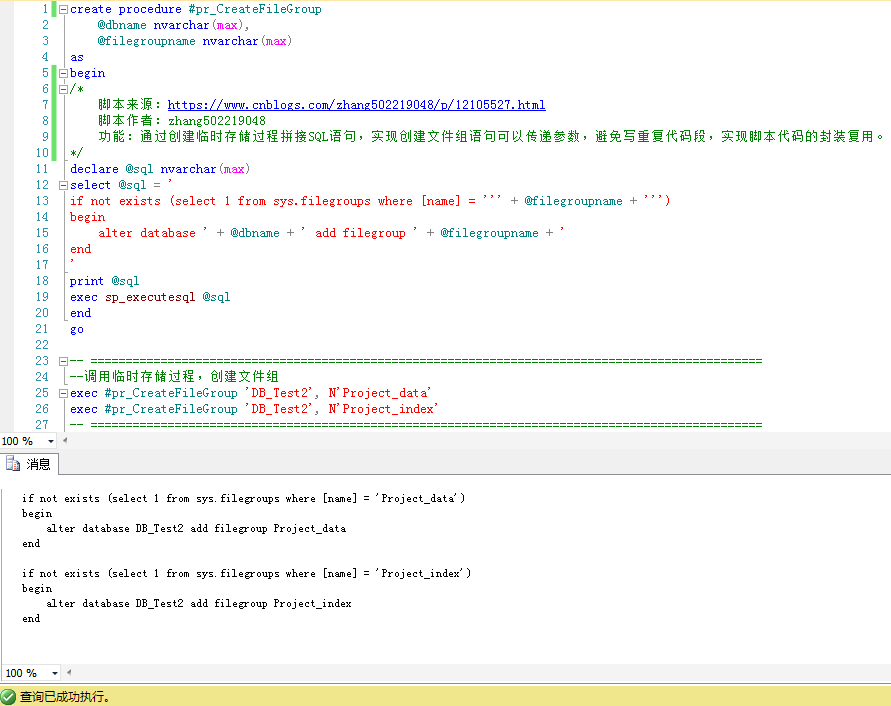Collapse the separator comment region at line 23

pos(62,360)
